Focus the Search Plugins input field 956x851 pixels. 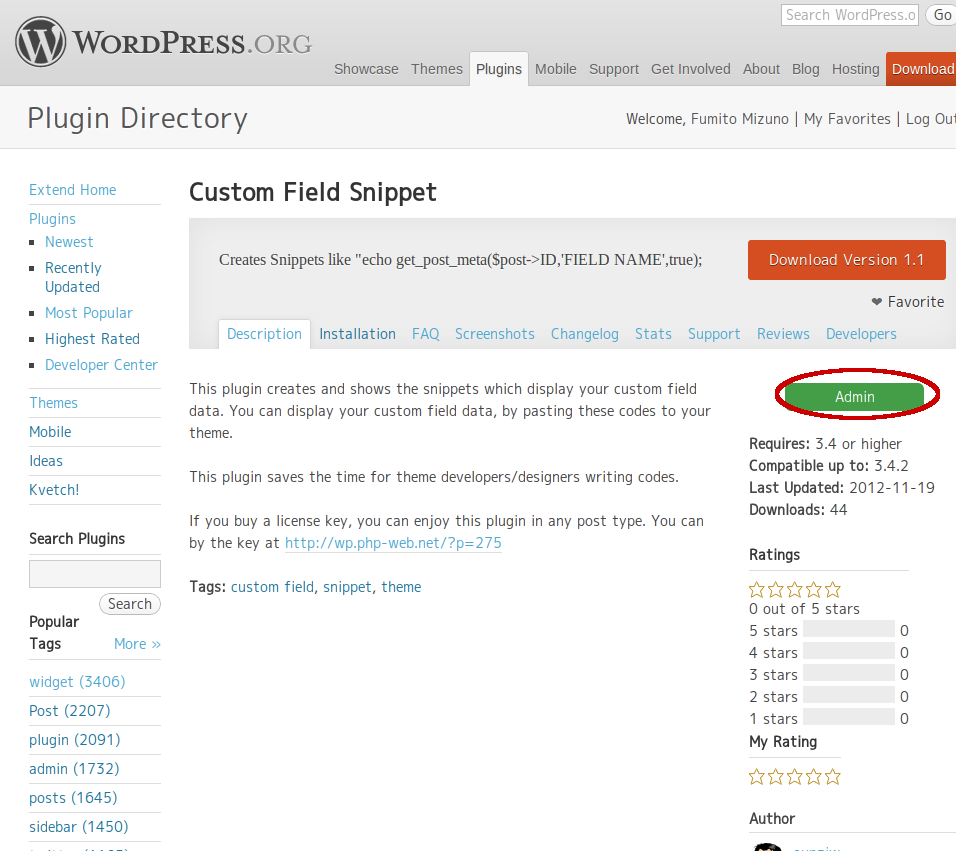[x=95, y=574]
